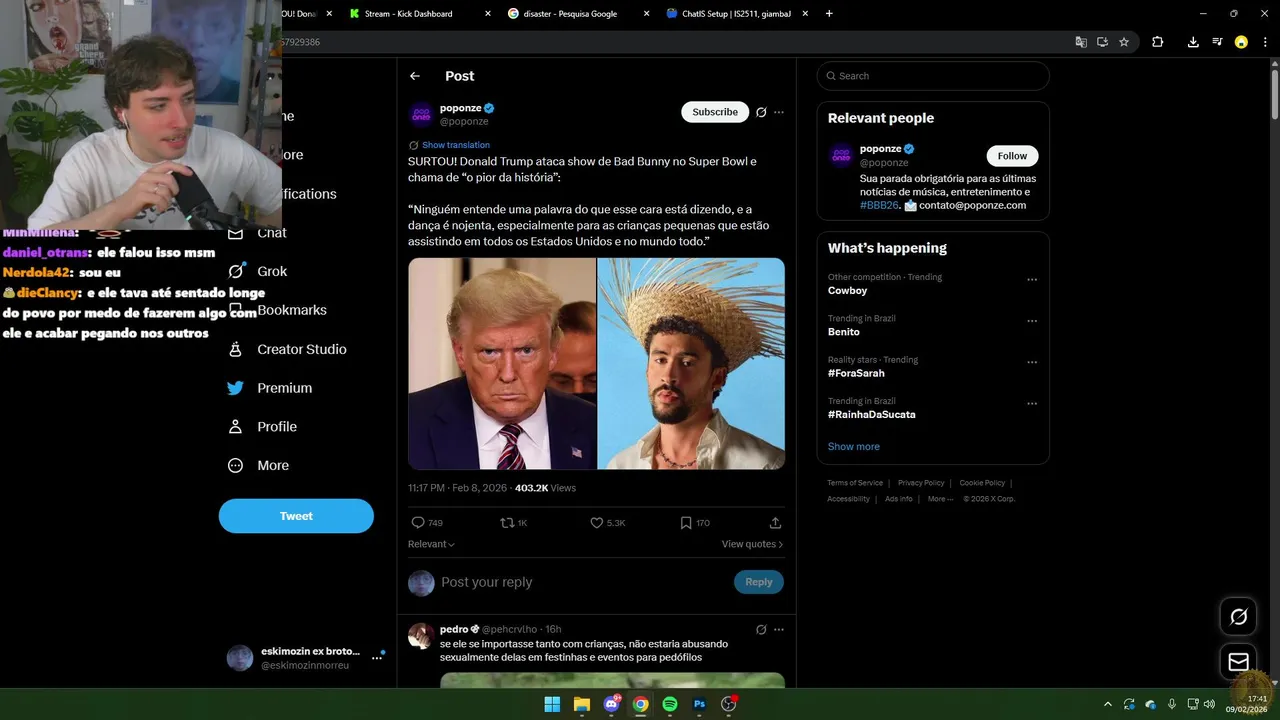Close the Kick Dashboard tab
Image resolution: width=1280 pixels, height=720 pixels.
(x=488, y=14)
